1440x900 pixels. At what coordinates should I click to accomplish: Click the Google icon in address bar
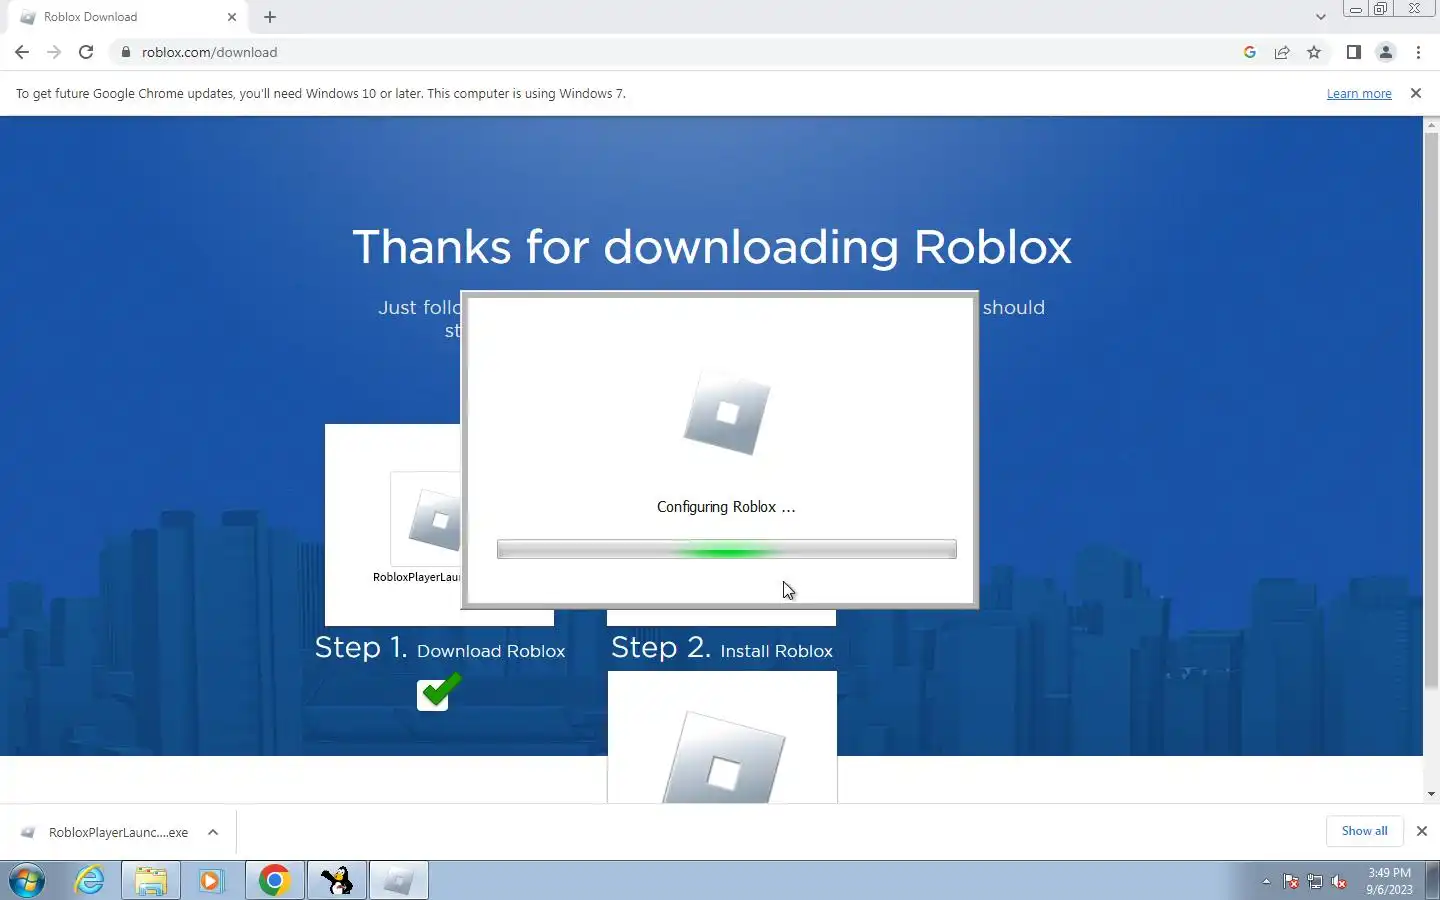point(1250,52)
